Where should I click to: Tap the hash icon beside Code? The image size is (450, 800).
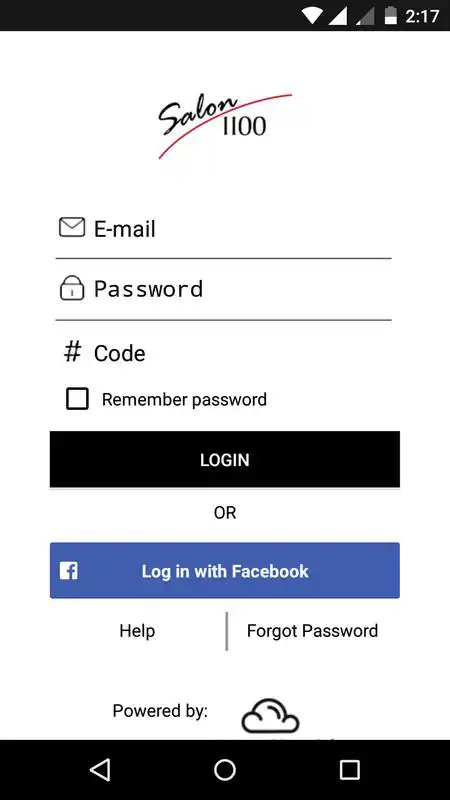[x=72, y=352]
